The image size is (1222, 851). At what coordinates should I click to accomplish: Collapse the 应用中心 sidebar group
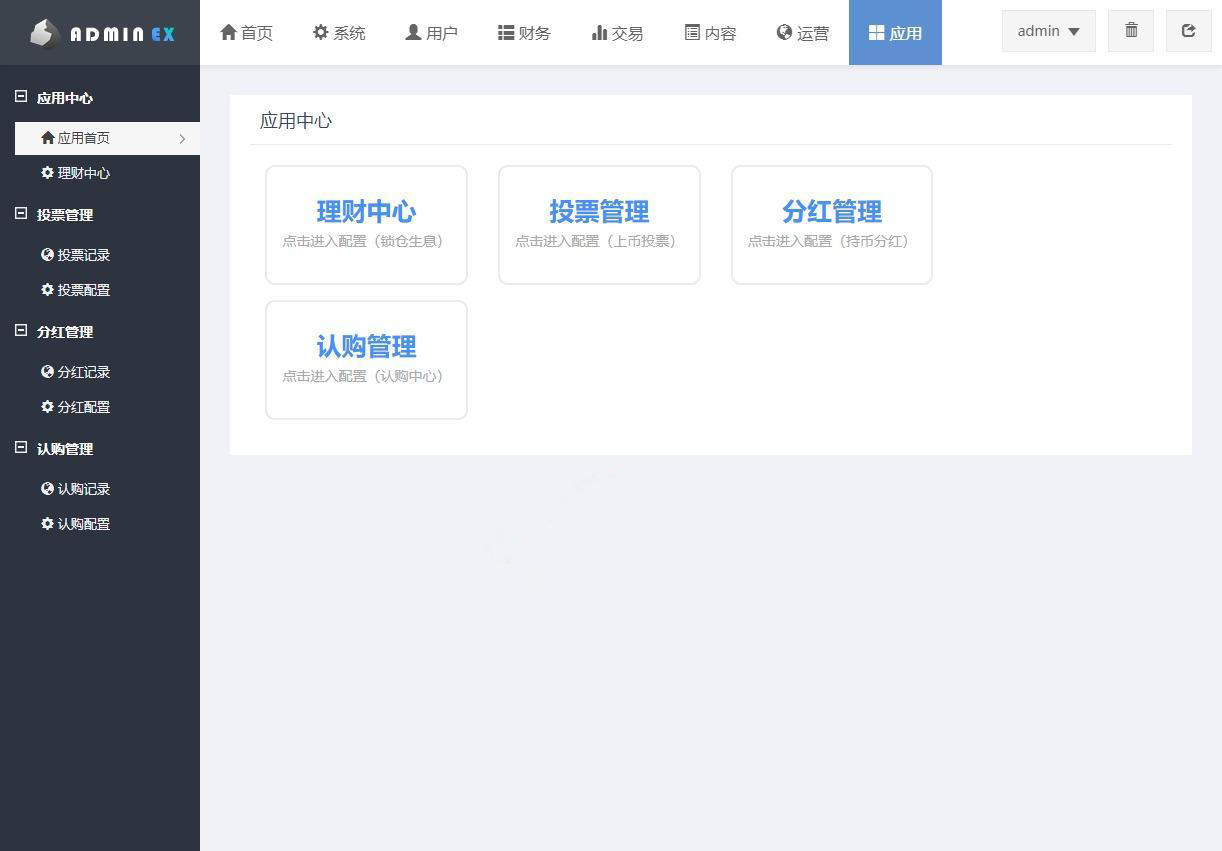21,97
